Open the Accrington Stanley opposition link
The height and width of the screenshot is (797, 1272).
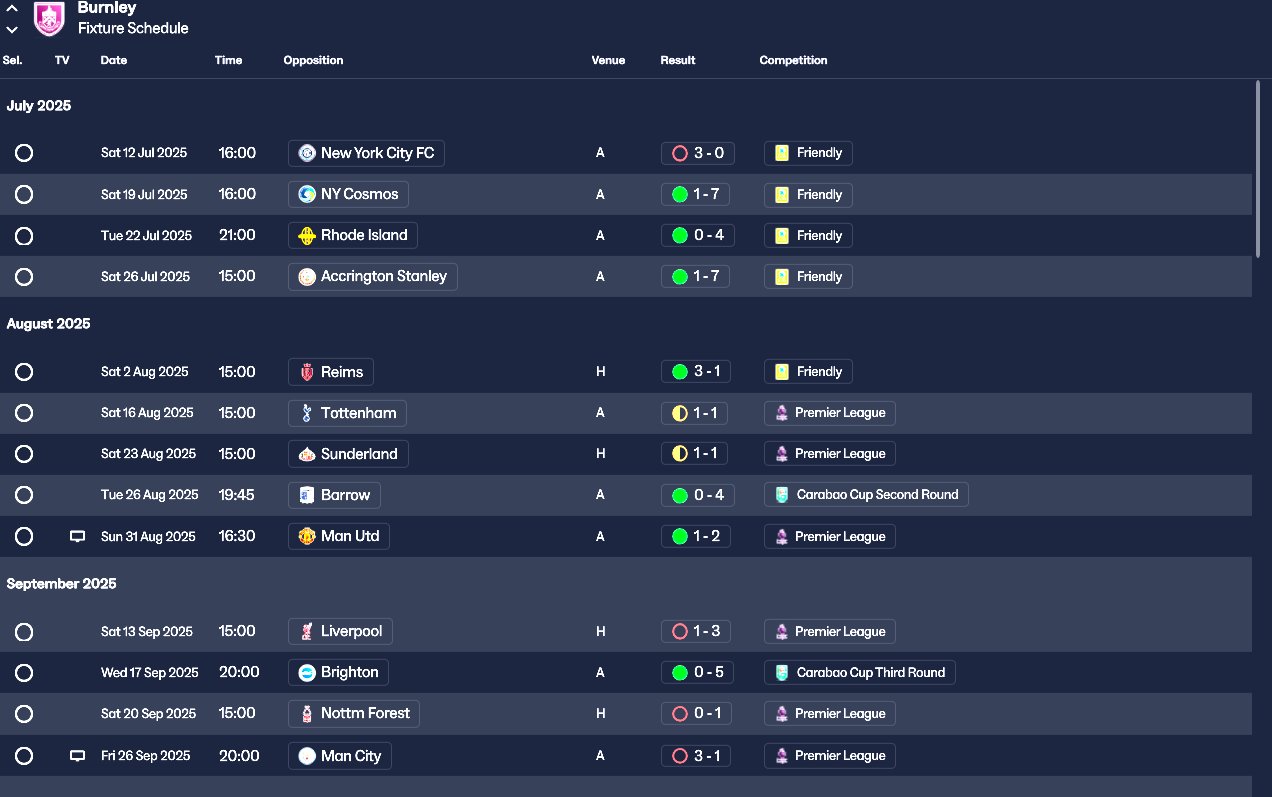pos(383,277)
